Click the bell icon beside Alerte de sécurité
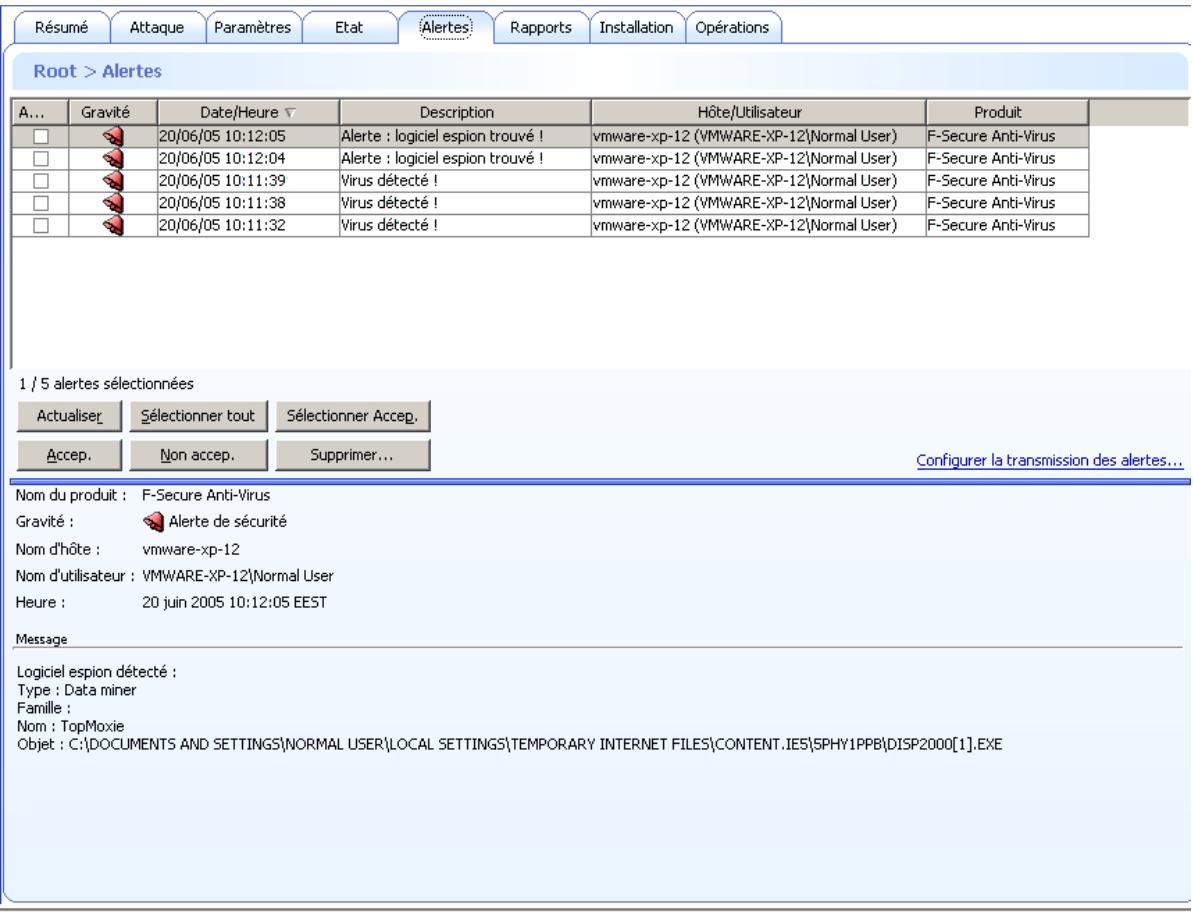This screenshot has height=912, width=1193. 153,522
